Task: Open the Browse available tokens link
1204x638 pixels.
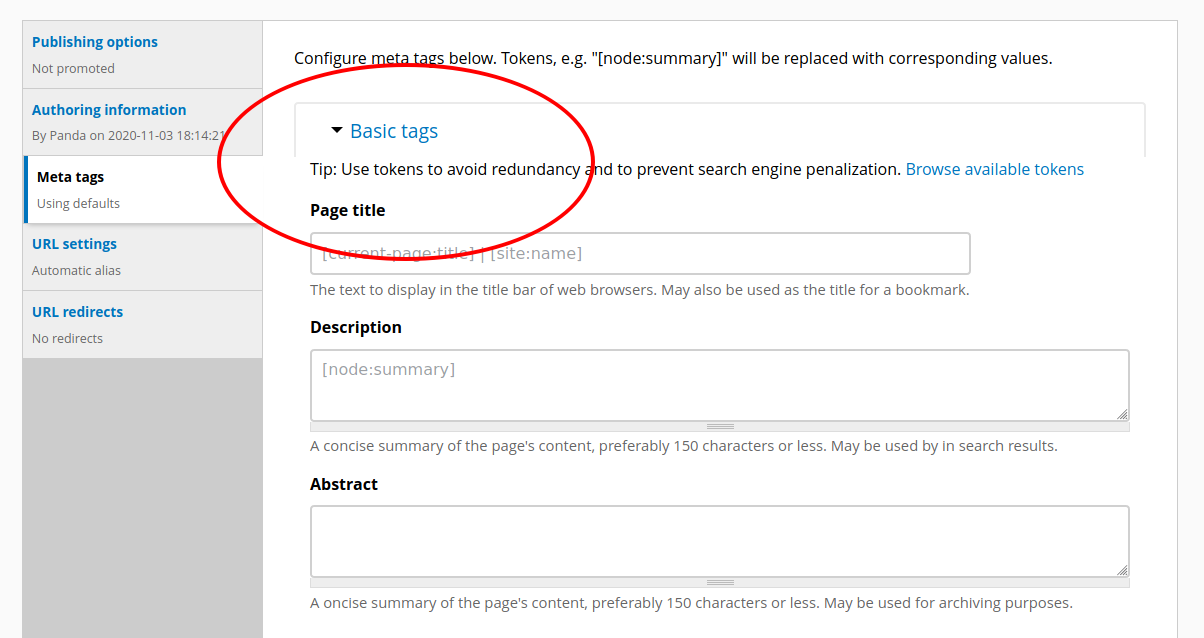Action: point(994,169)
